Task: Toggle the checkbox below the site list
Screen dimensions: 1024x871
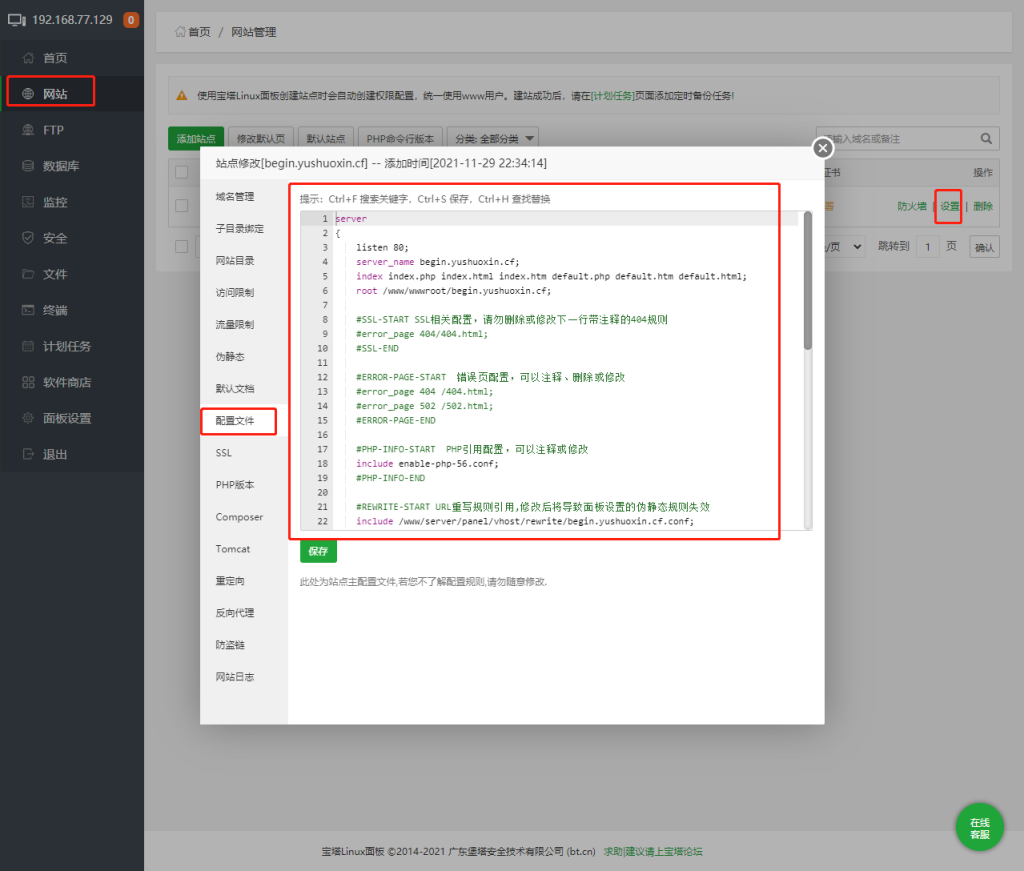Action: (181, 246)
